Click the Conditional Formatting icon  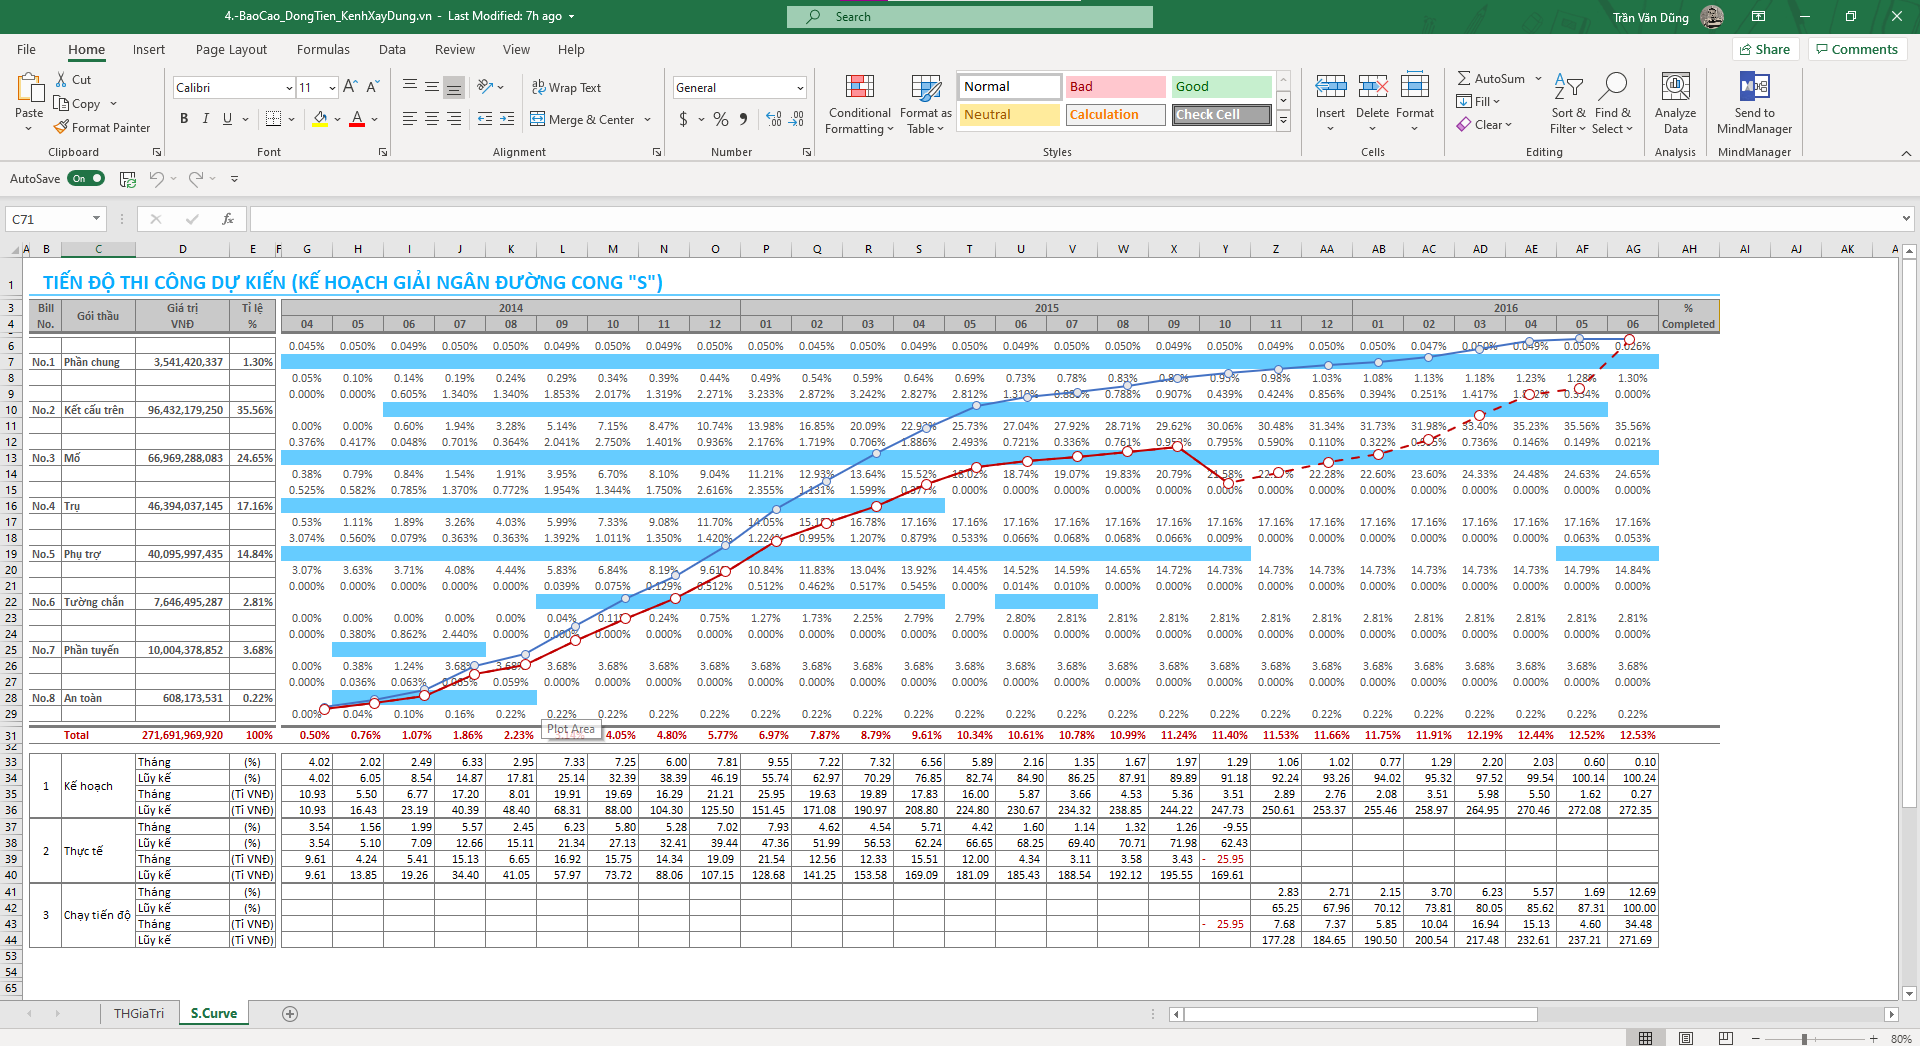coord(859,88)
